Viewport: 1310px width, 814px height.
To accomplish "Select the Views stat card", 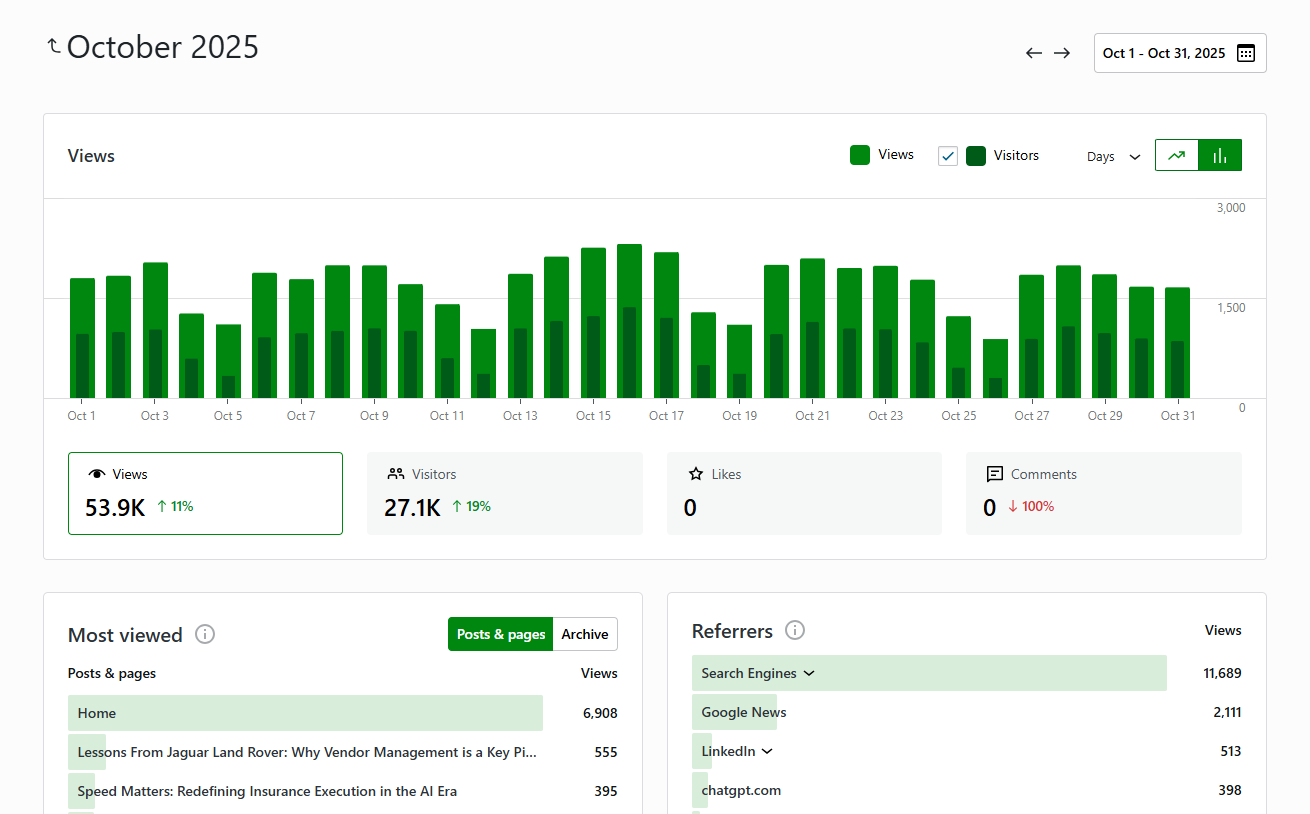I will tap(205, 493).
